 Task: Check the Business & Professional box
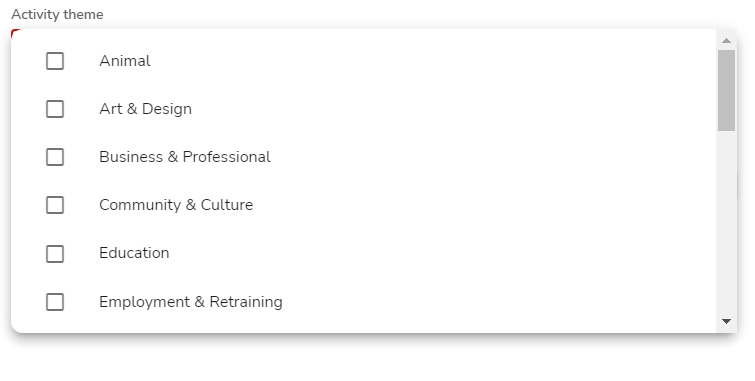(x=55, y=157)
